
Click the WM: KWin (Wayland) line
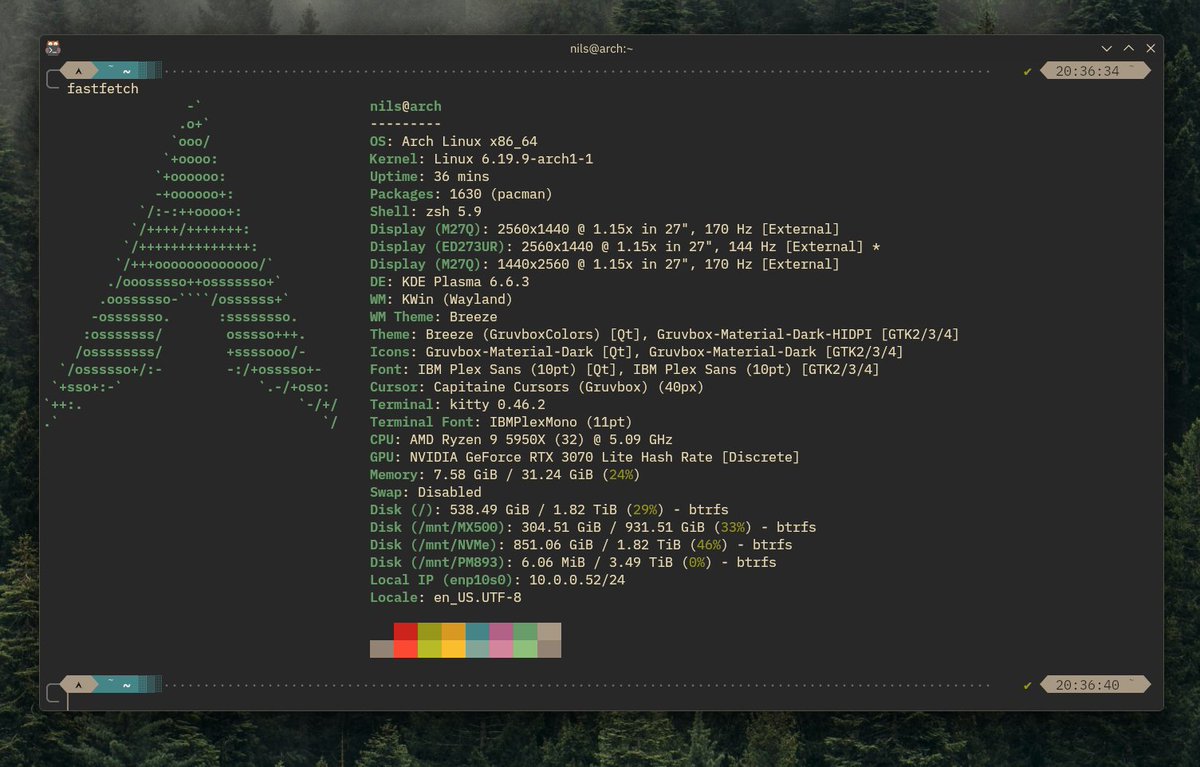pos(441,299)
